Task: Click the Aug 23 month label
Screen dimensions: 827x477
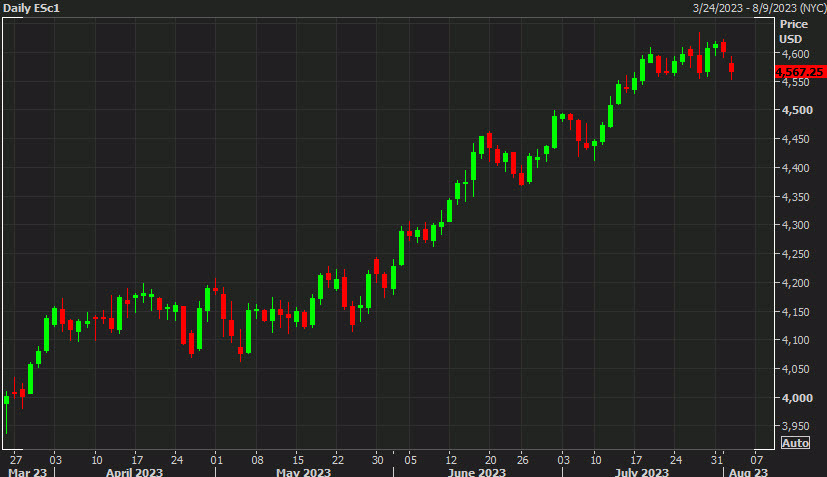Action: pyautogui.click(x=748, y=472)
